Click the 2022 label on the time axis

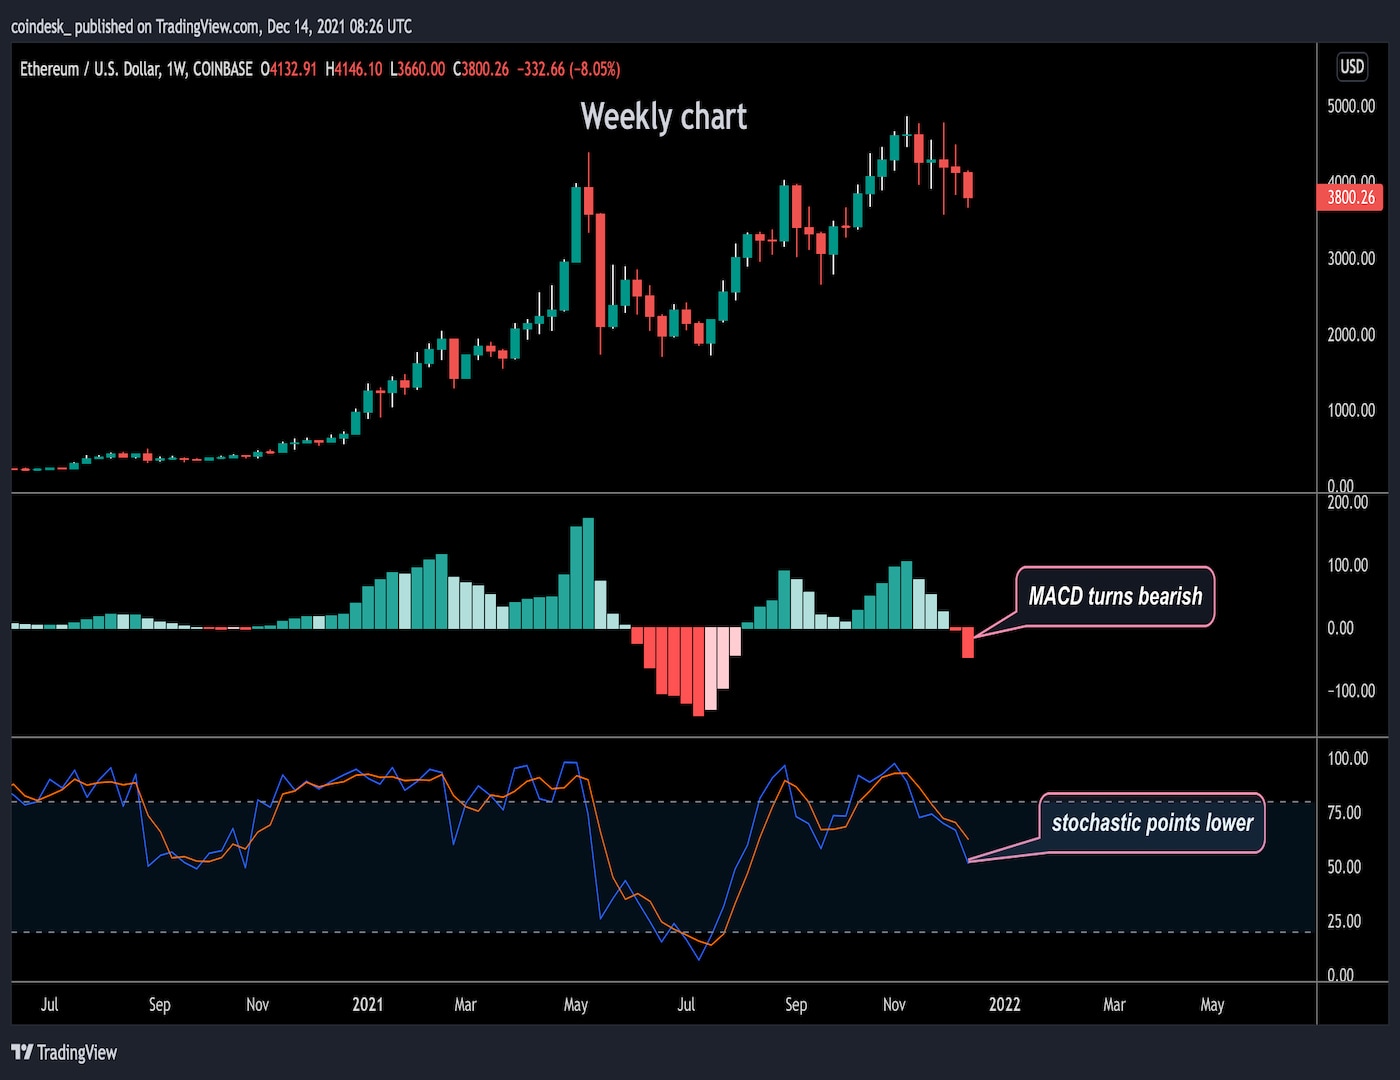tap(1004, 1004)
